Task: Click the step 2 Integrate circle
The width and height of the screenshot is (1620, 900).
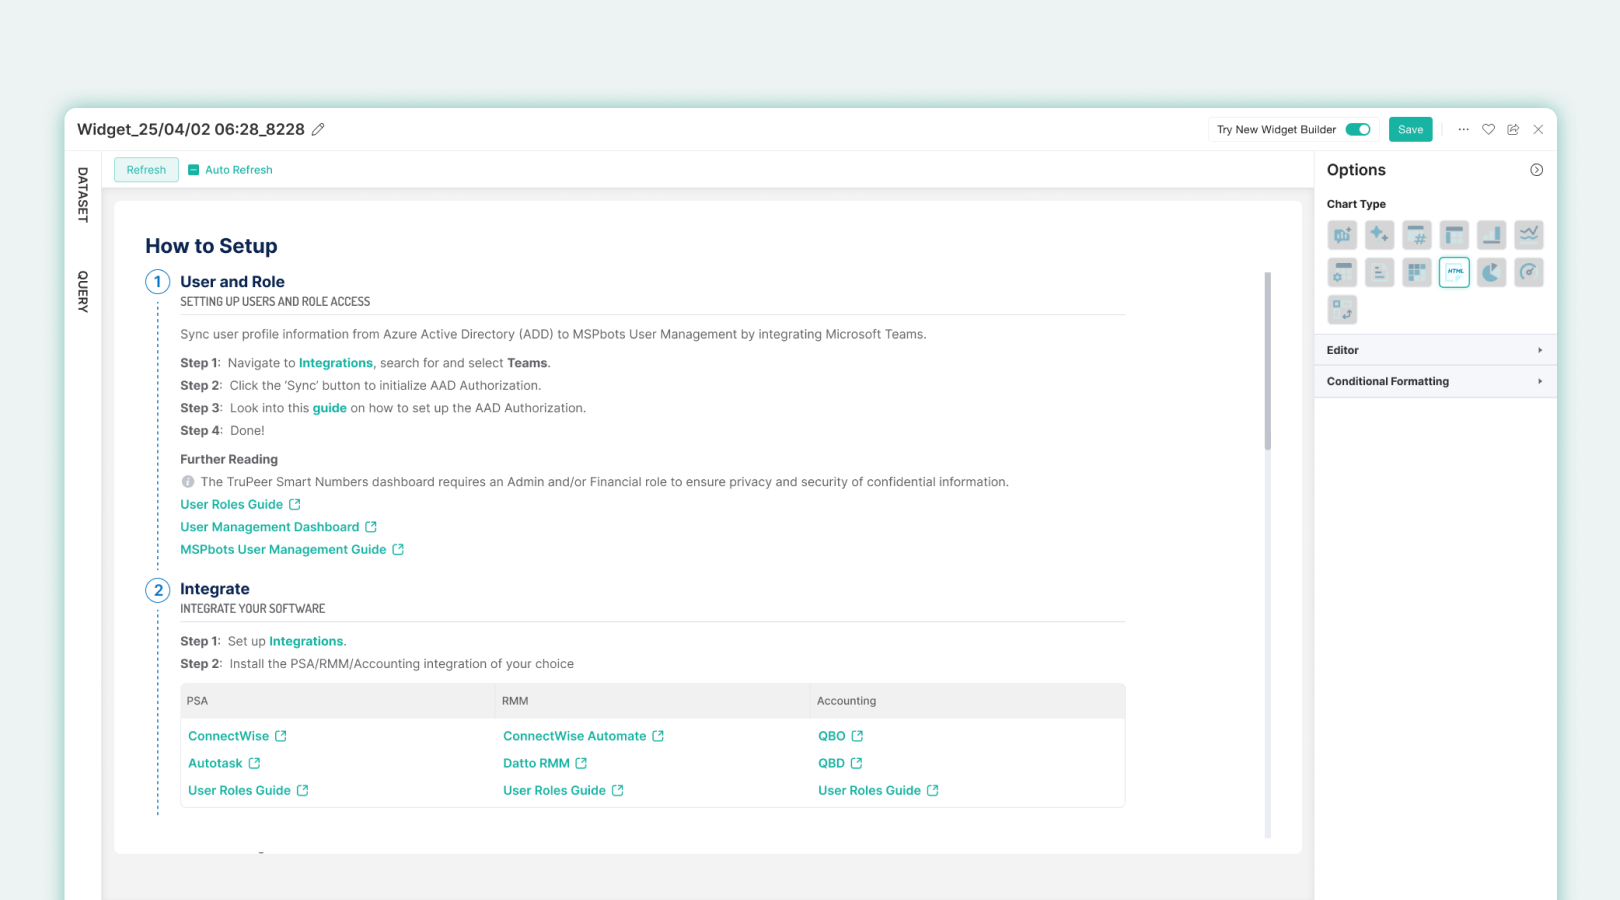Action: (x=157, y=590)
